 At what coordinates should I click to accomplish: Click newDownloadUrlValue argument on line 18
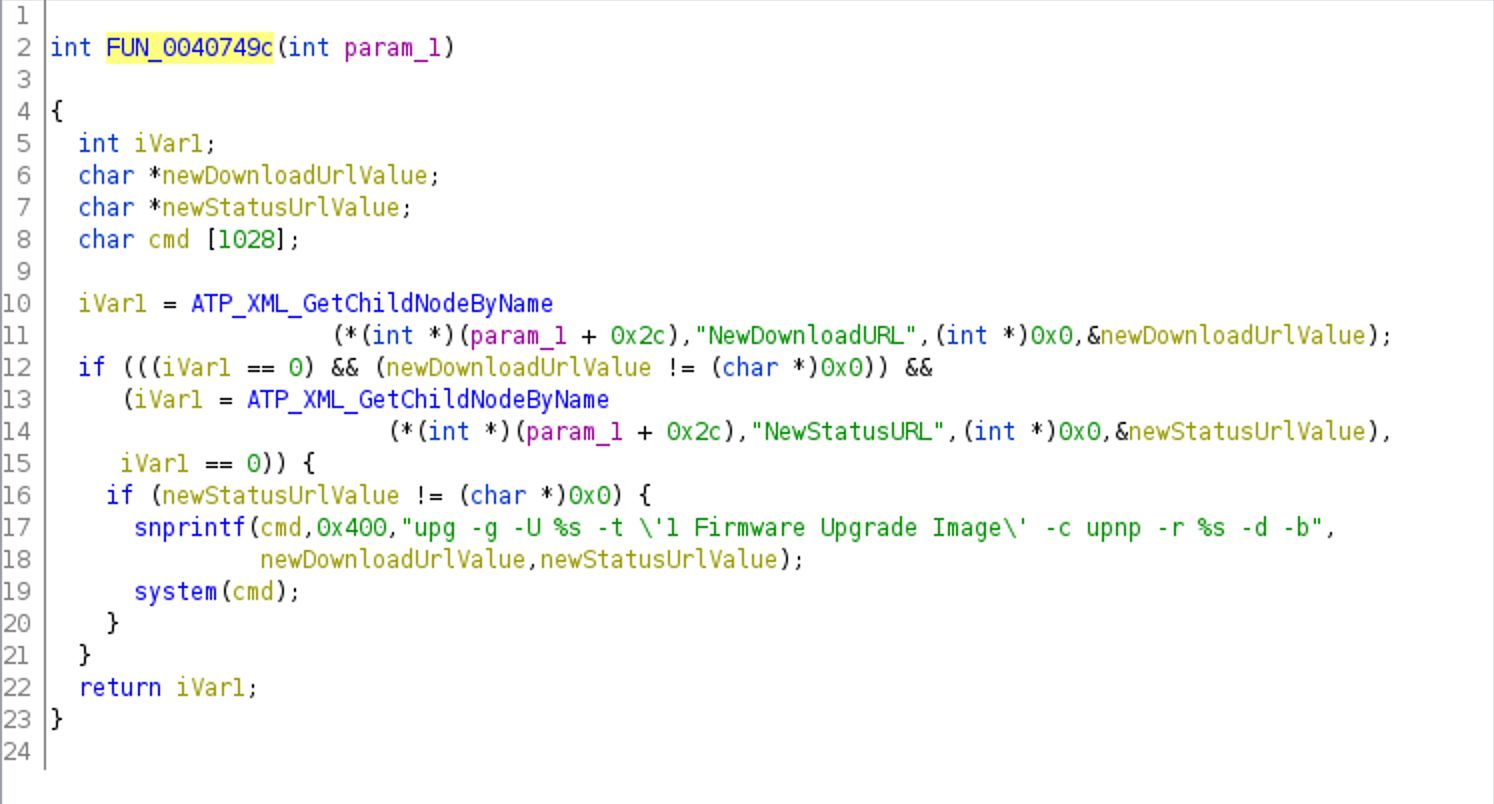(393, 559)
